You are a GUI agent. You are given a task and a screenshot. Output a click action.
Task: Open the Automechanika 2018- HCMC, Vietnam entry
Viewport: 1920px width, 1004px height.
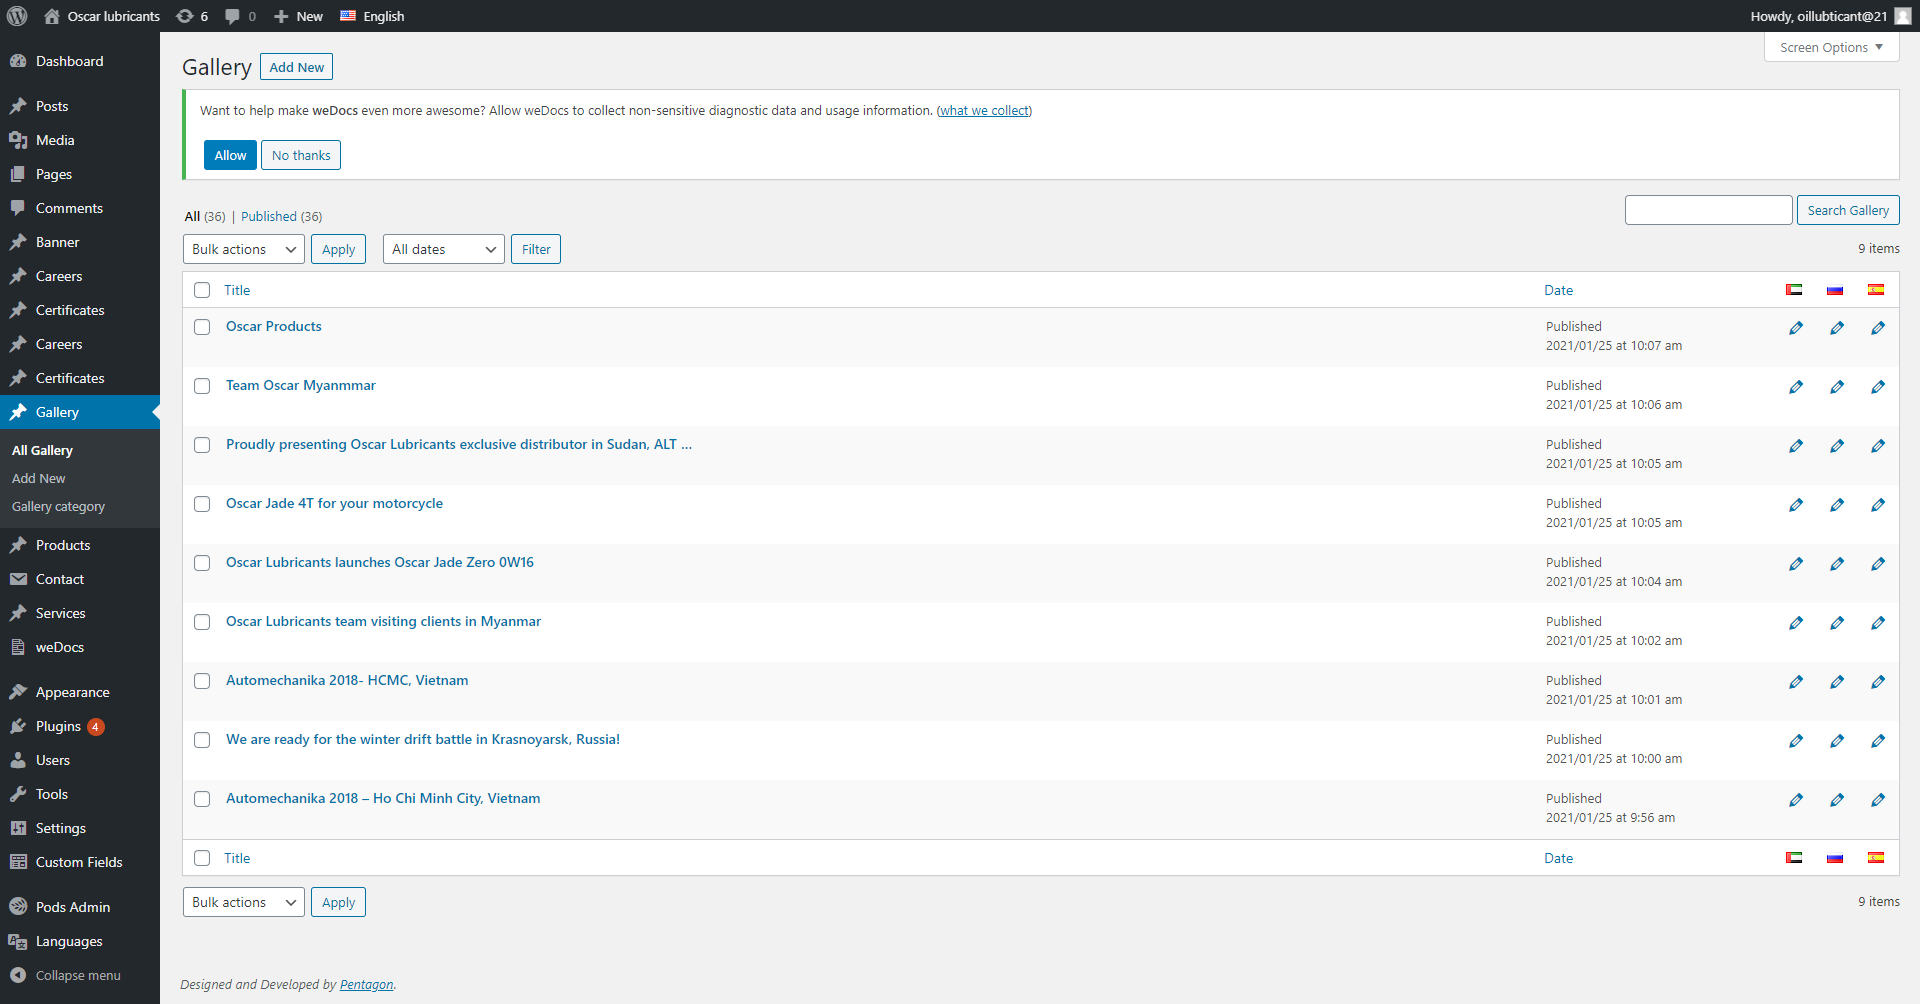pyautogui.click(x=347, y=680)
